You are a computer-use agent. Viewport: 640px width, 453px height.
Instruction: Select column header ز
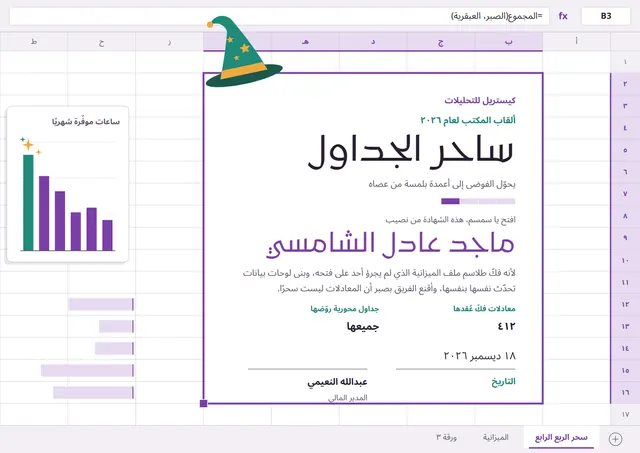point(169,41)
